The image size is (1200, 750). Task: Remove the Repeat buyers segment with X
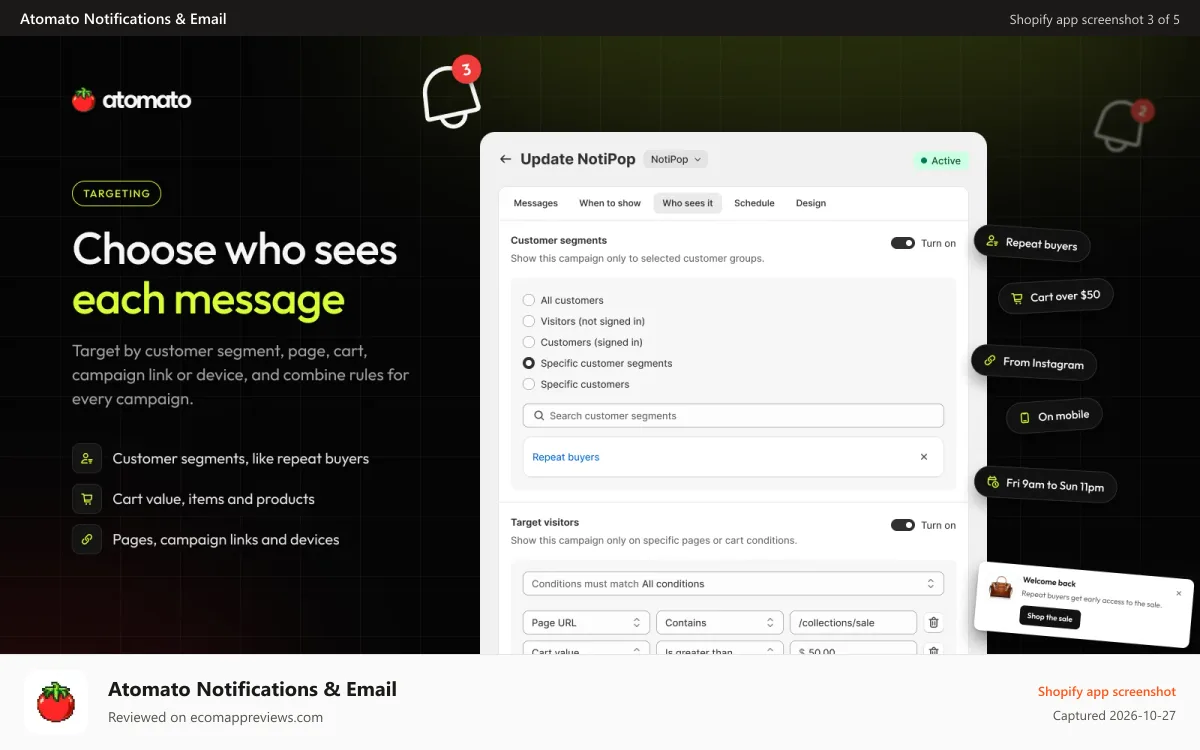pyautogui.click(x=924, y=457)
